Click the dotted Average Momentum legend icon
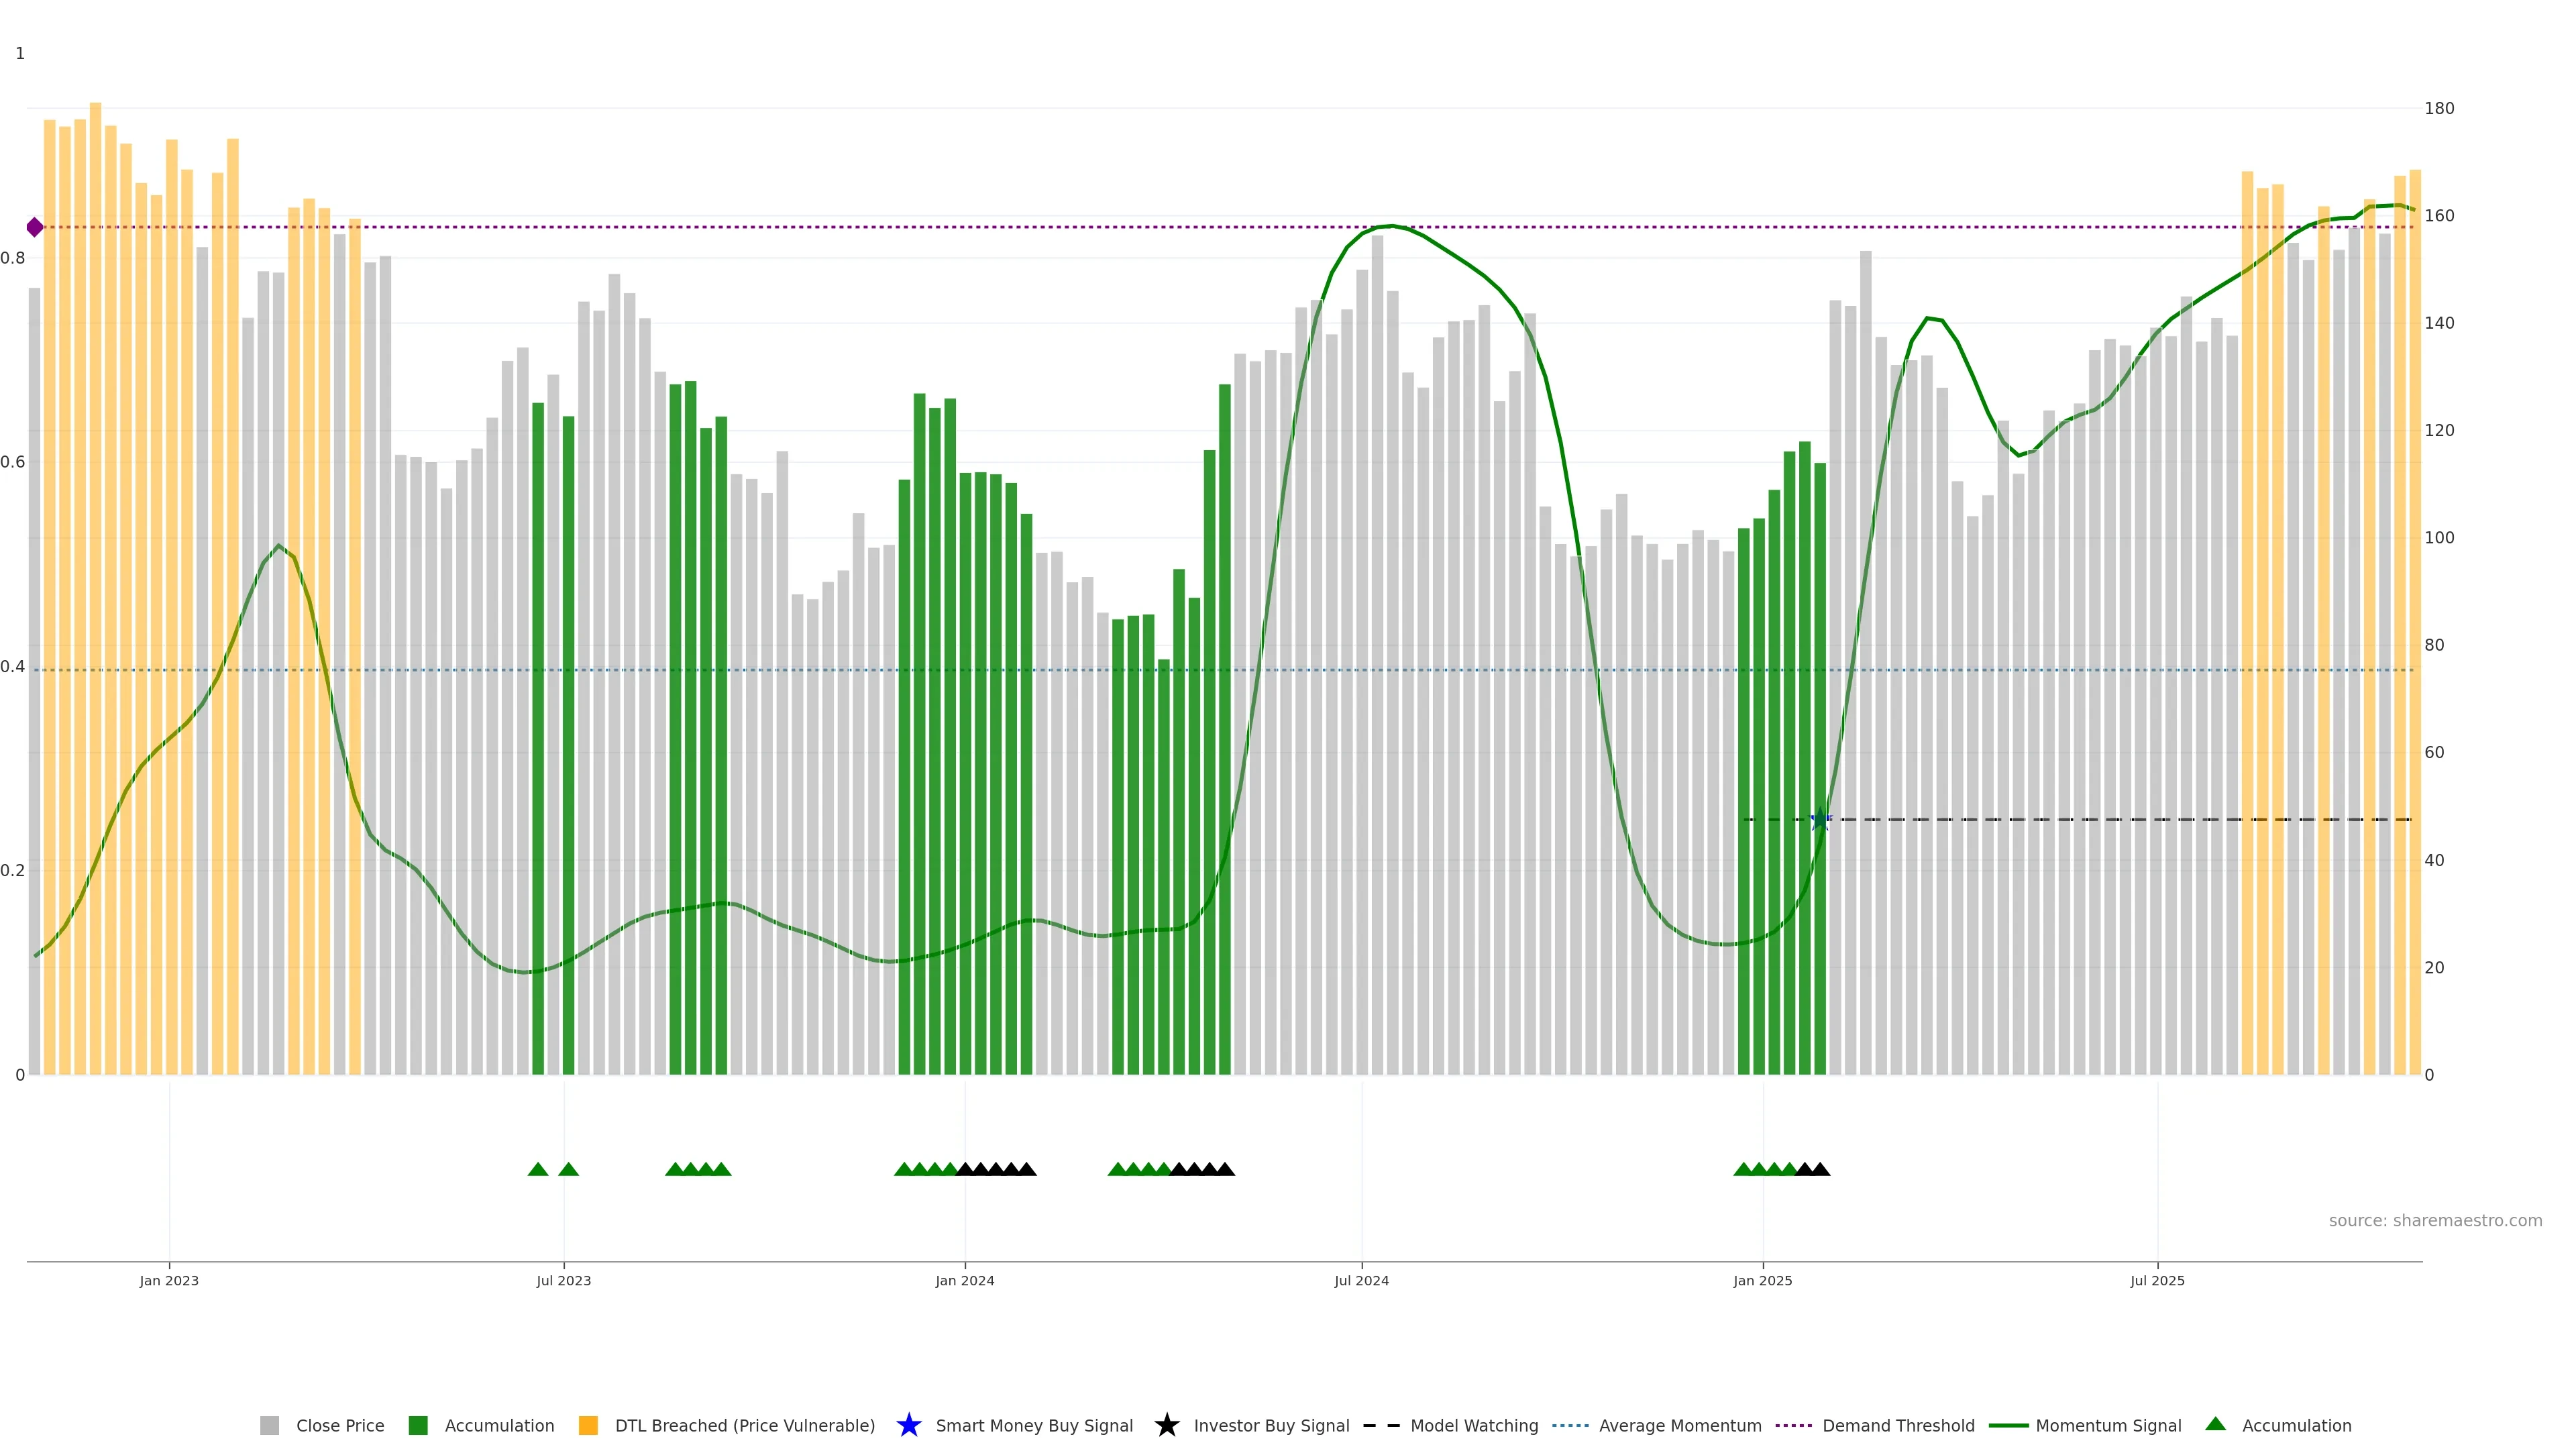Screen dimensions: 2576x1449 pyautogui.click(x=1570, y=1425)
